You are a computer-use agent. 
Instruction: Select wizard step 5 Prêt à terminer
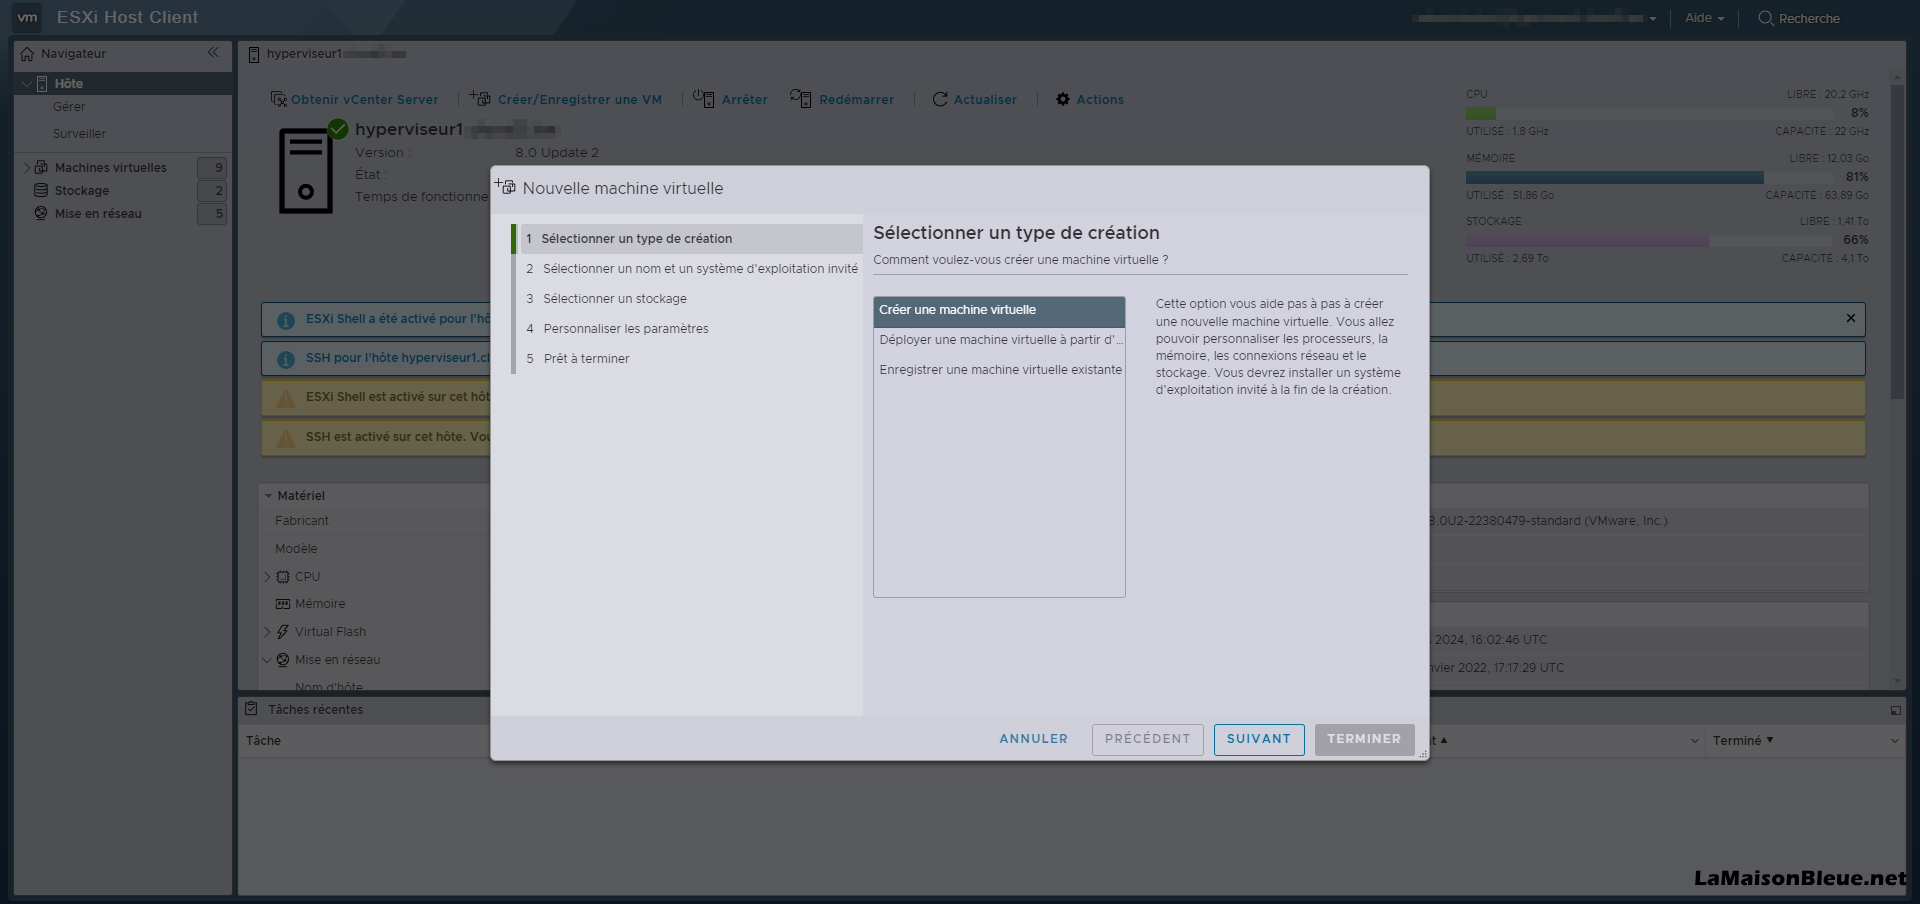[691, 359]
